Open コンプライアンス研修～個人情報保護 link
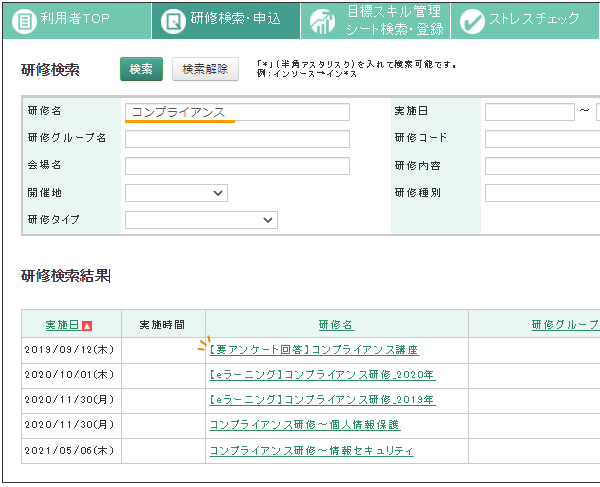The width and height of the screenshot is (600, 487). pos(305,425)
